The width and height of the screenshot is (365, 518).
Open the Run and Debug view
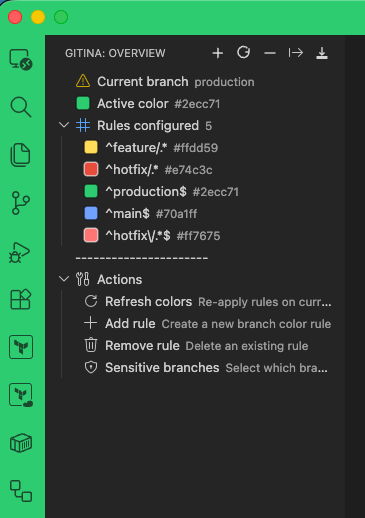click(x=19, y=252)
